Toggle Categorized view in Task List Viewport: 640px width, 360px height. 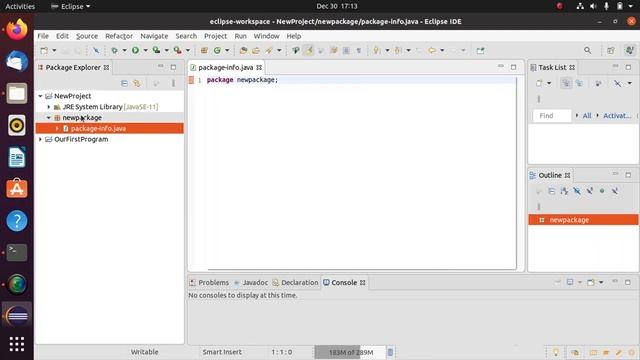[566, 83]
